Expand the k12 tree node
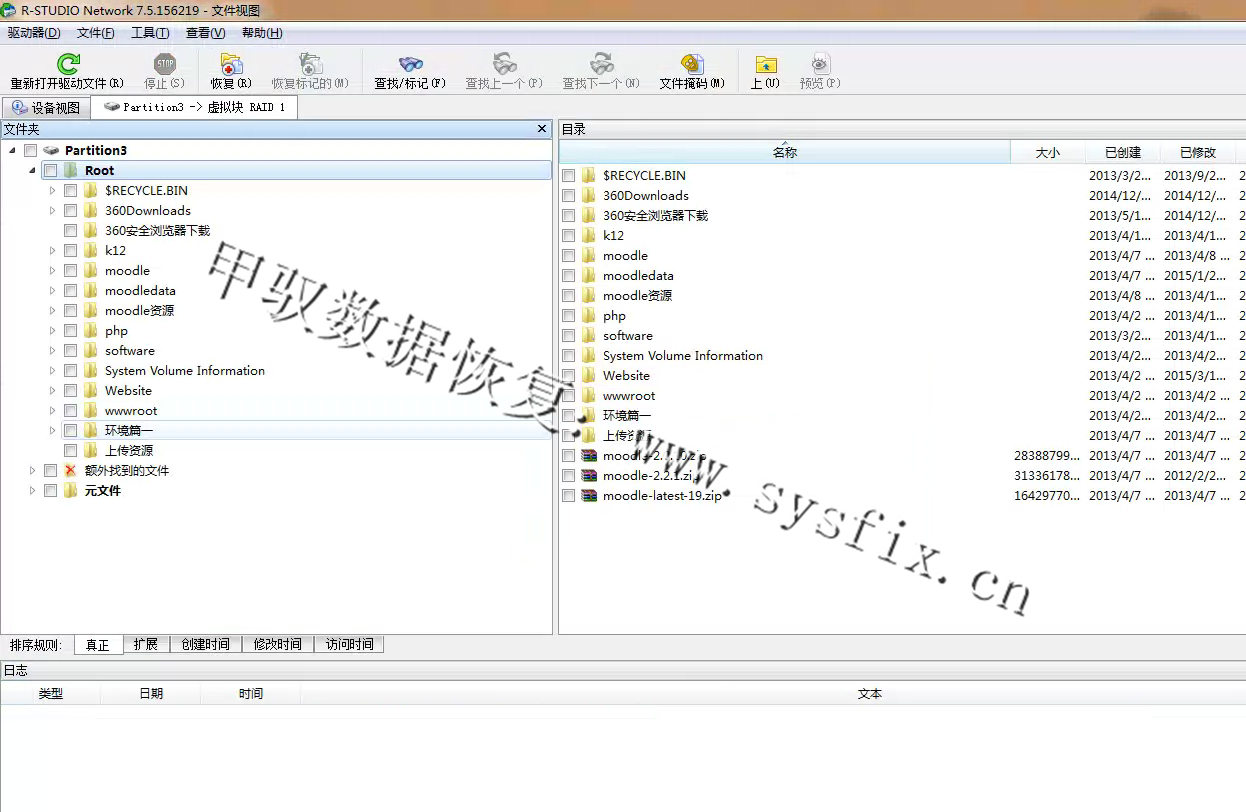The height and width of the screenshot is (812, 1246). point(52,250)
